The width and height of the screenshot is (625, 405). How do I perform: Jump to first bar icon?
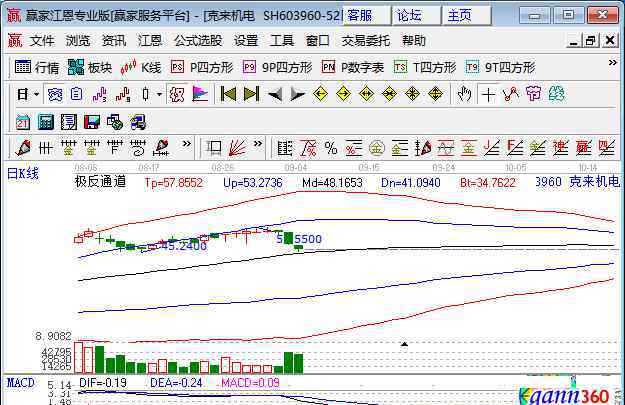[228, 94]
